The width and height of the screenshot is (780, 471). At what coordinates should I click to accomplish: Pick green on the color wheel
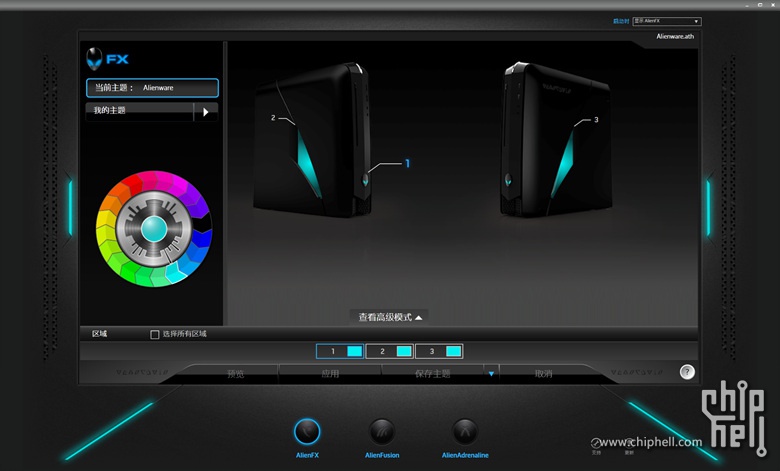pos(130,273)
